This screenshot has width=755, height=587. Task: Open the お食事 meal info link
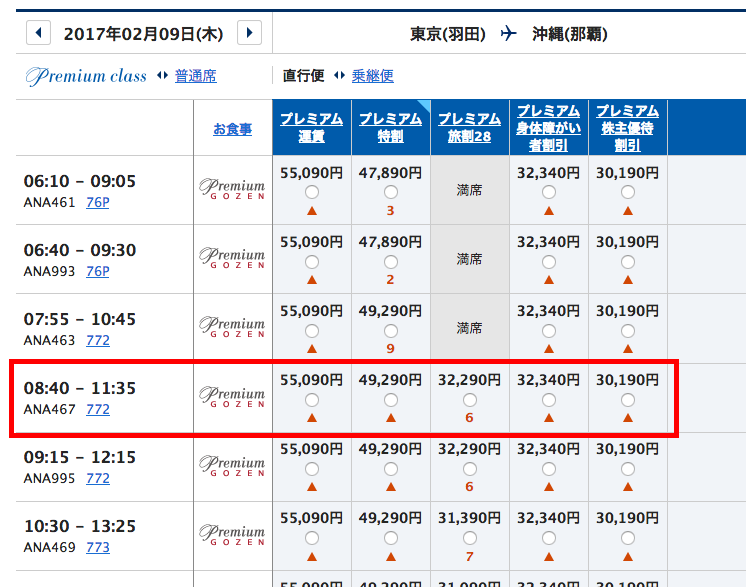coord(232,128)
